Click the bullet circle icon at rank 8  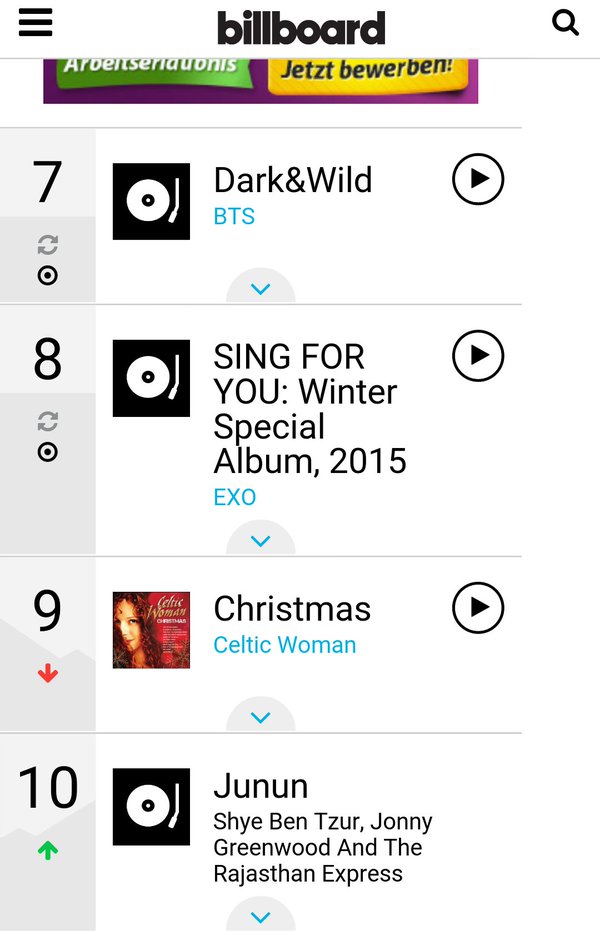tap(47, 452)
